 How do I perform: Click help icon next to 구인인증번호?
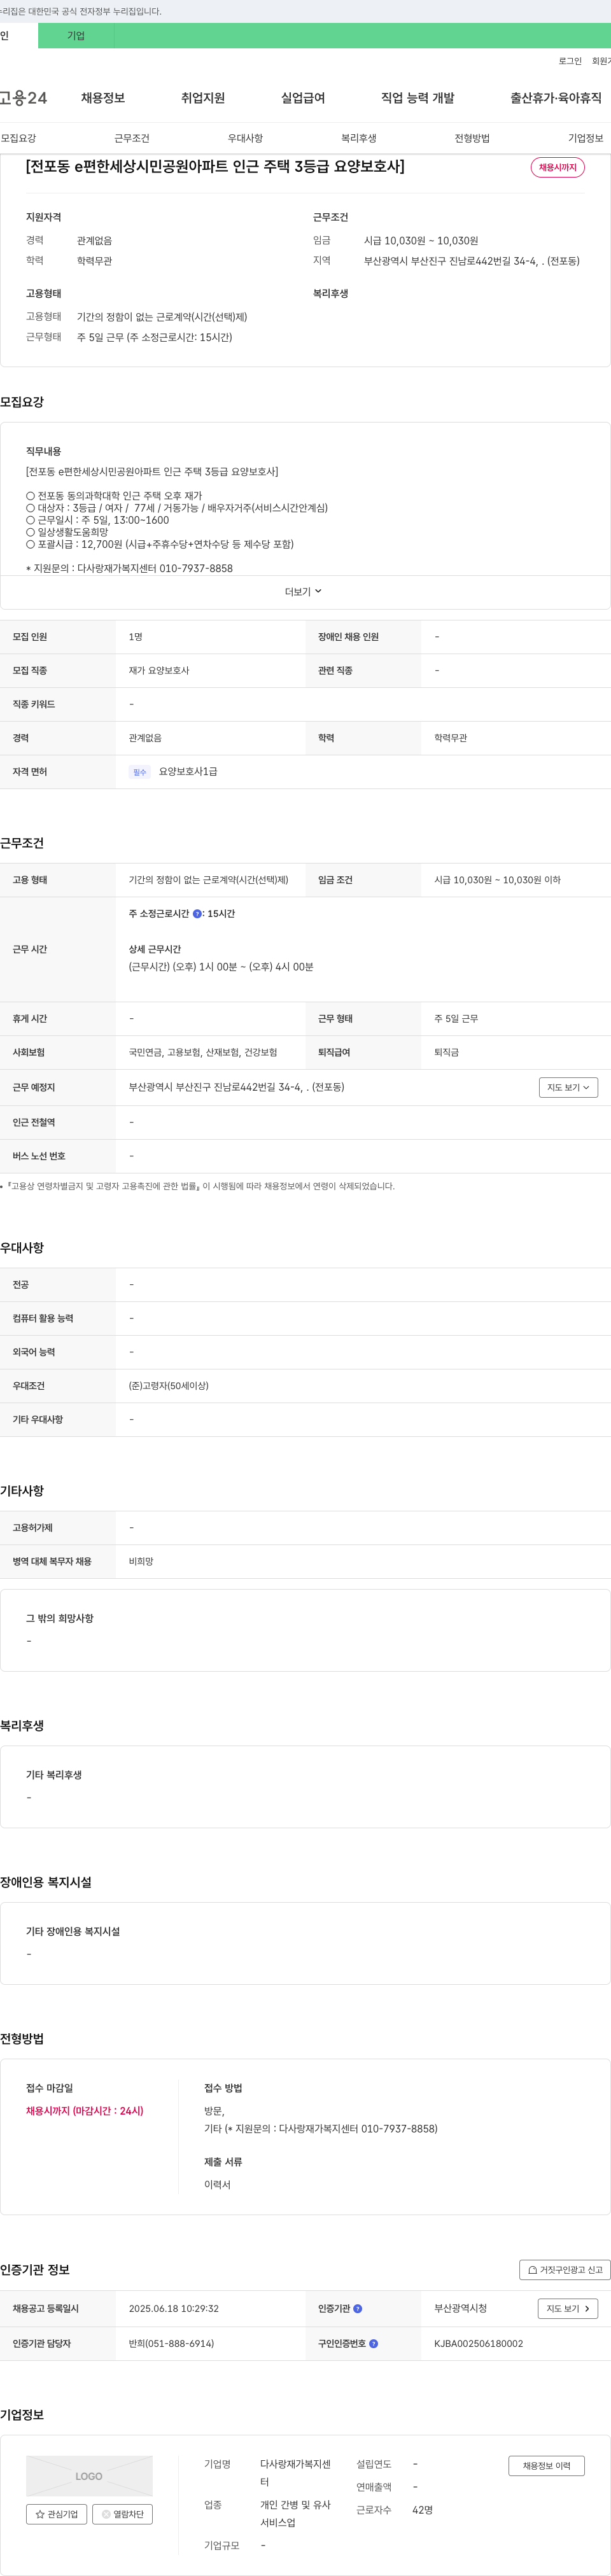[x=373, y=2343]
